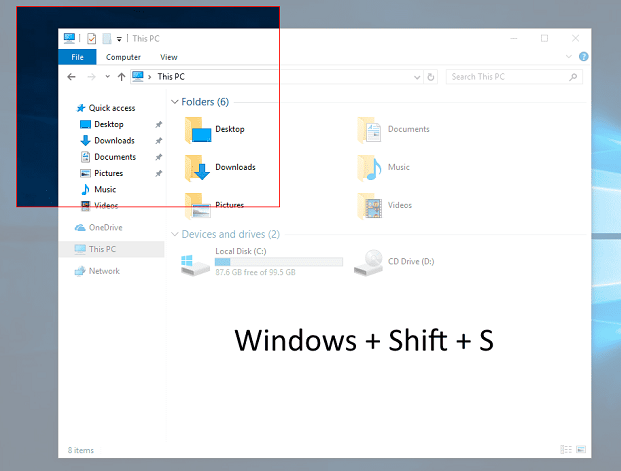Open the File menu
This screenshot has width=621, height=471.
(x=76, y=57)
